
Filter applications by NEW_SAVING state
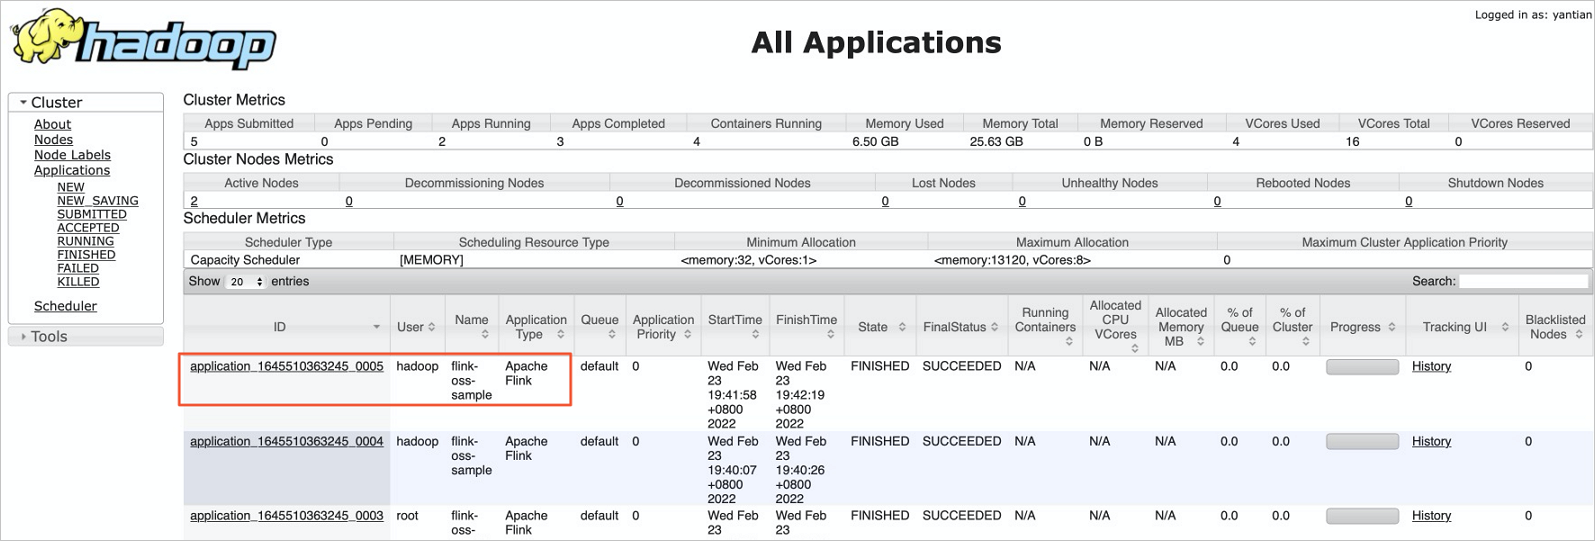(x=98, y=201)
